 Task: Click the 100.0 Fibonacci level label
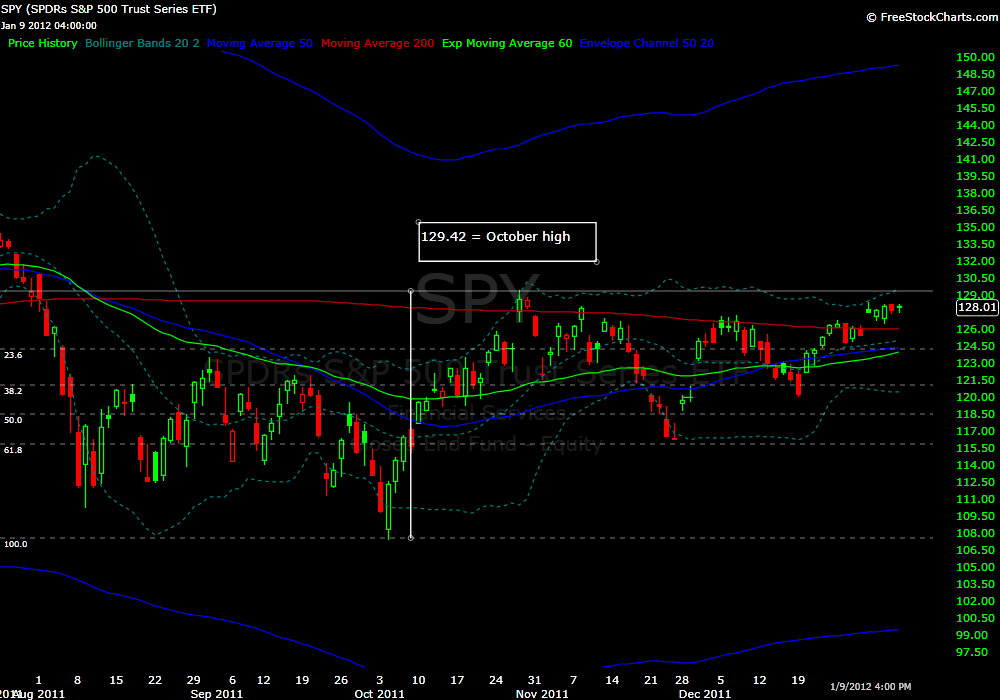(x=15, y=544)
